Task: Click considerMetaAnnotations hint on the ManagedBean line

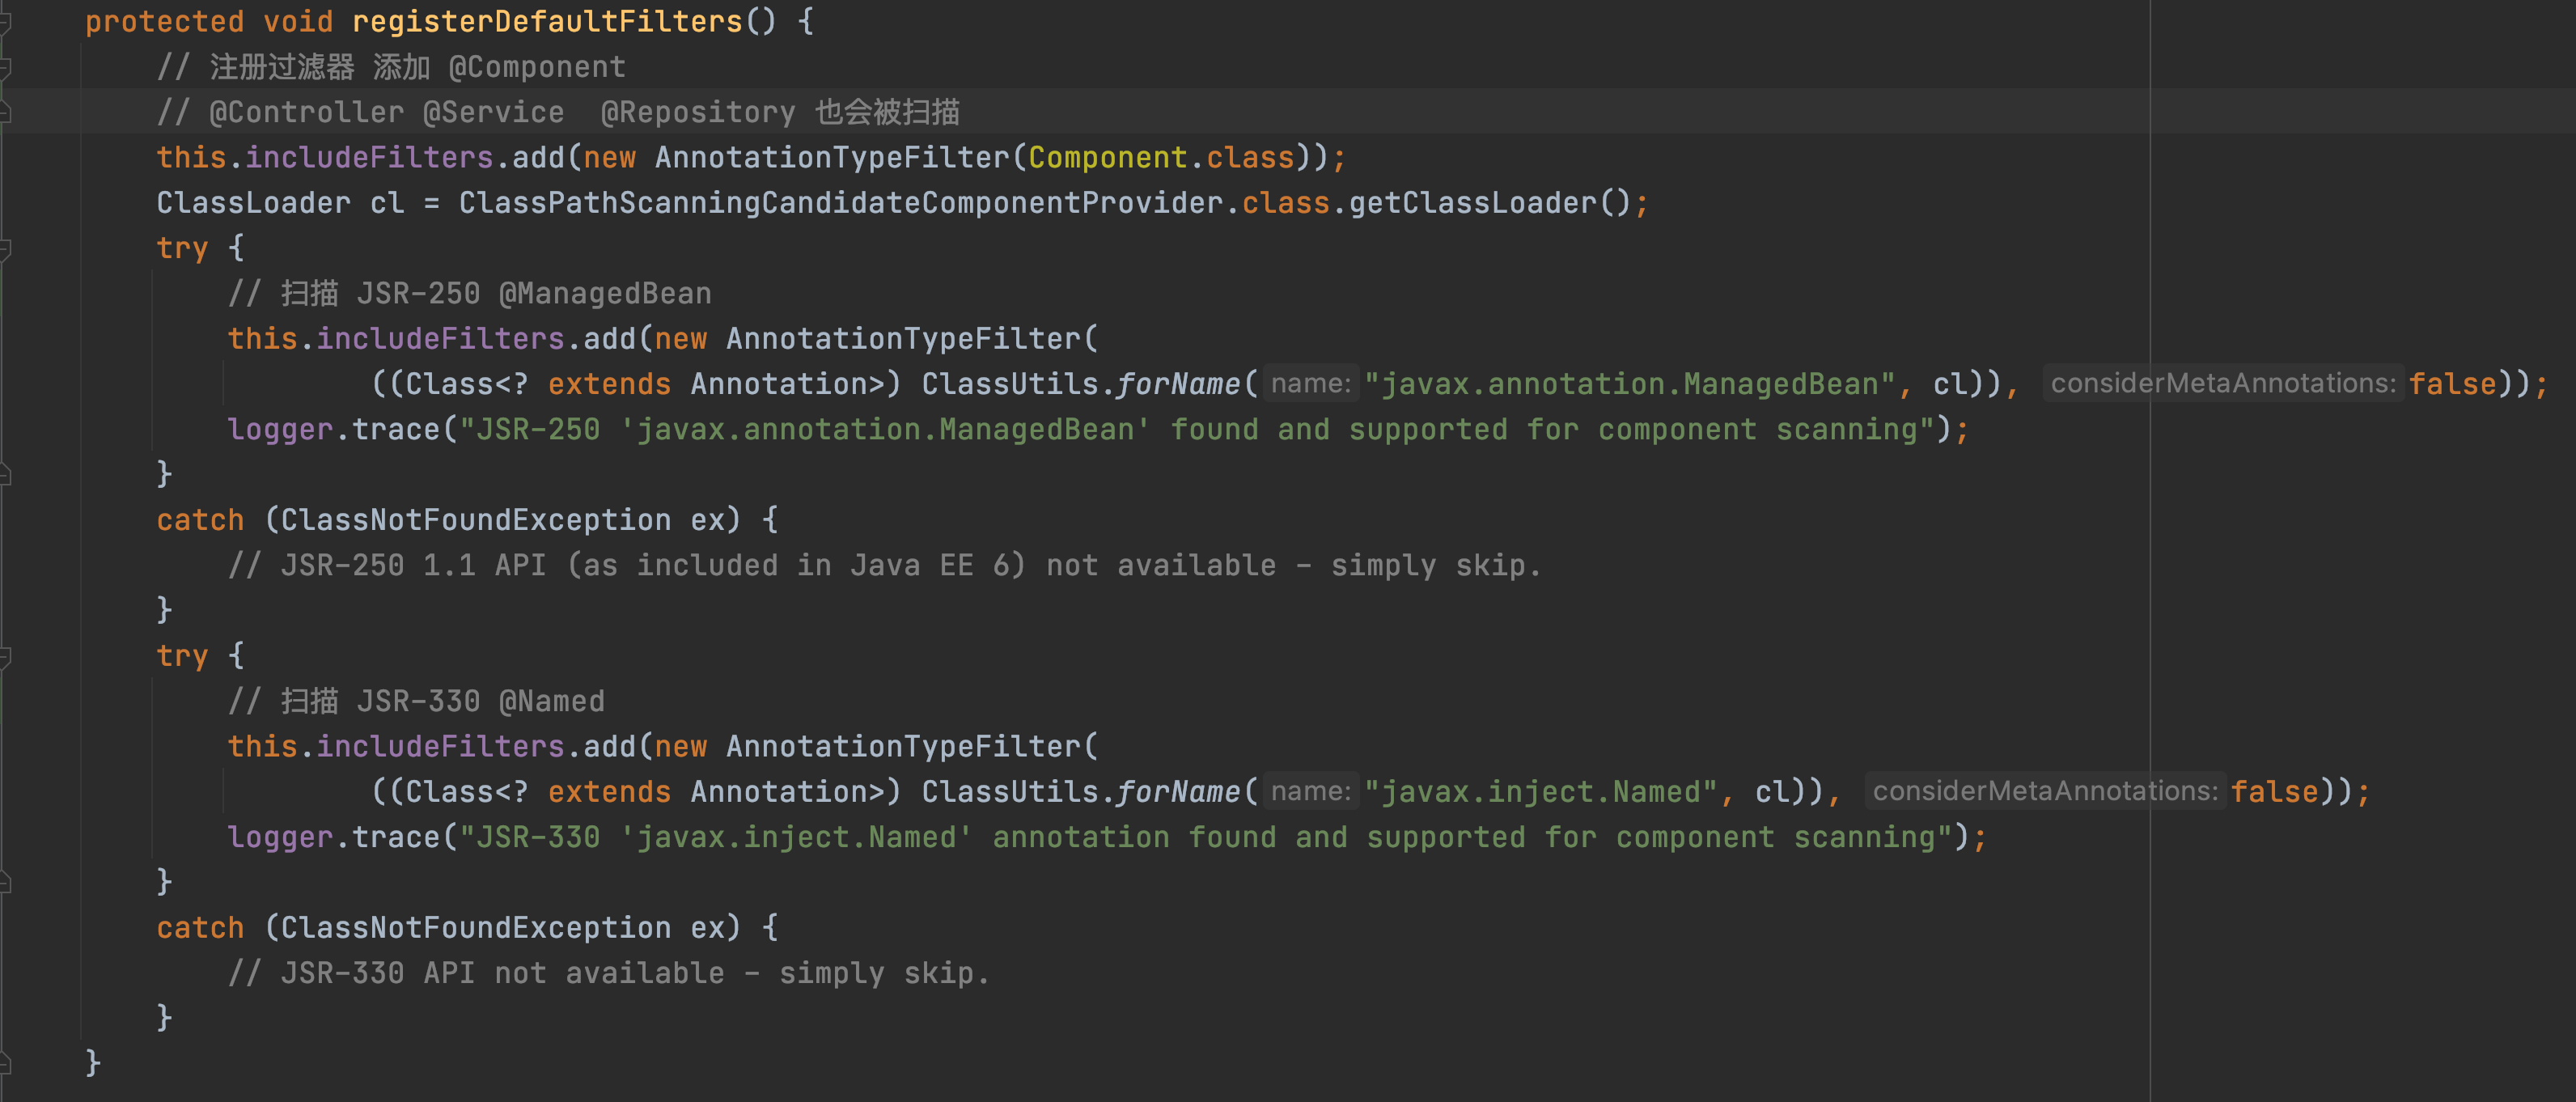Action: pyautogui.click(x=2223, y=384)
